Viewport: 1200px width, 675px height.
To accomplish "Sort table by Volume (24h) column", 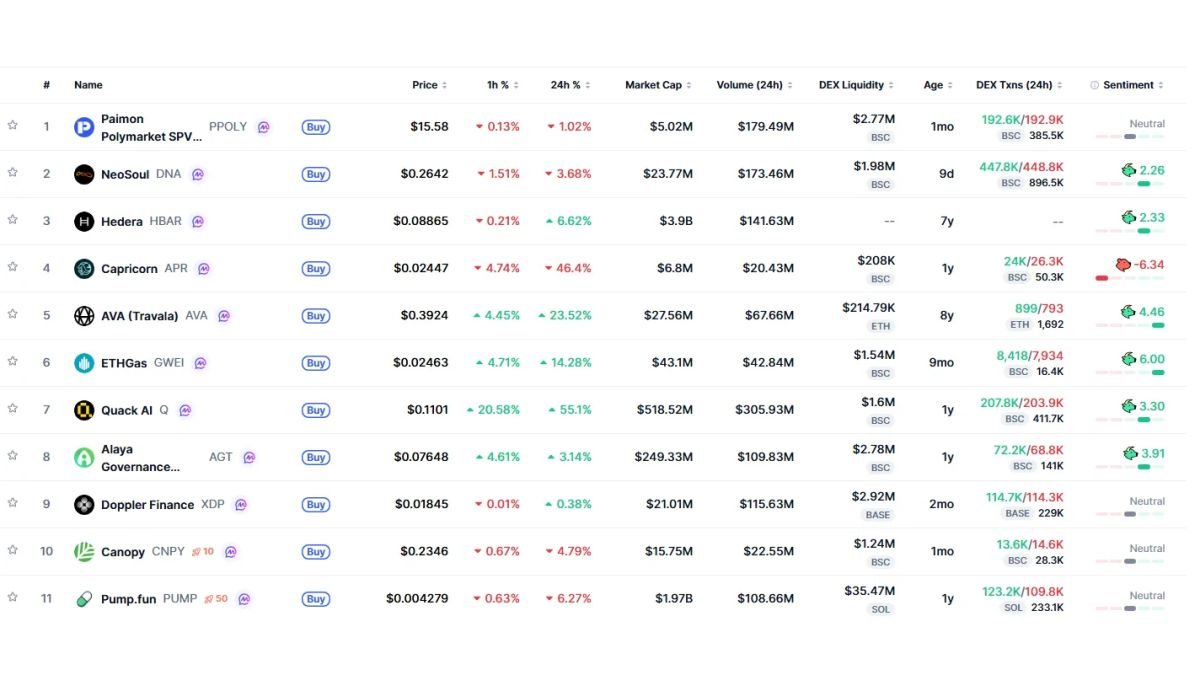I will click(755, 85).
